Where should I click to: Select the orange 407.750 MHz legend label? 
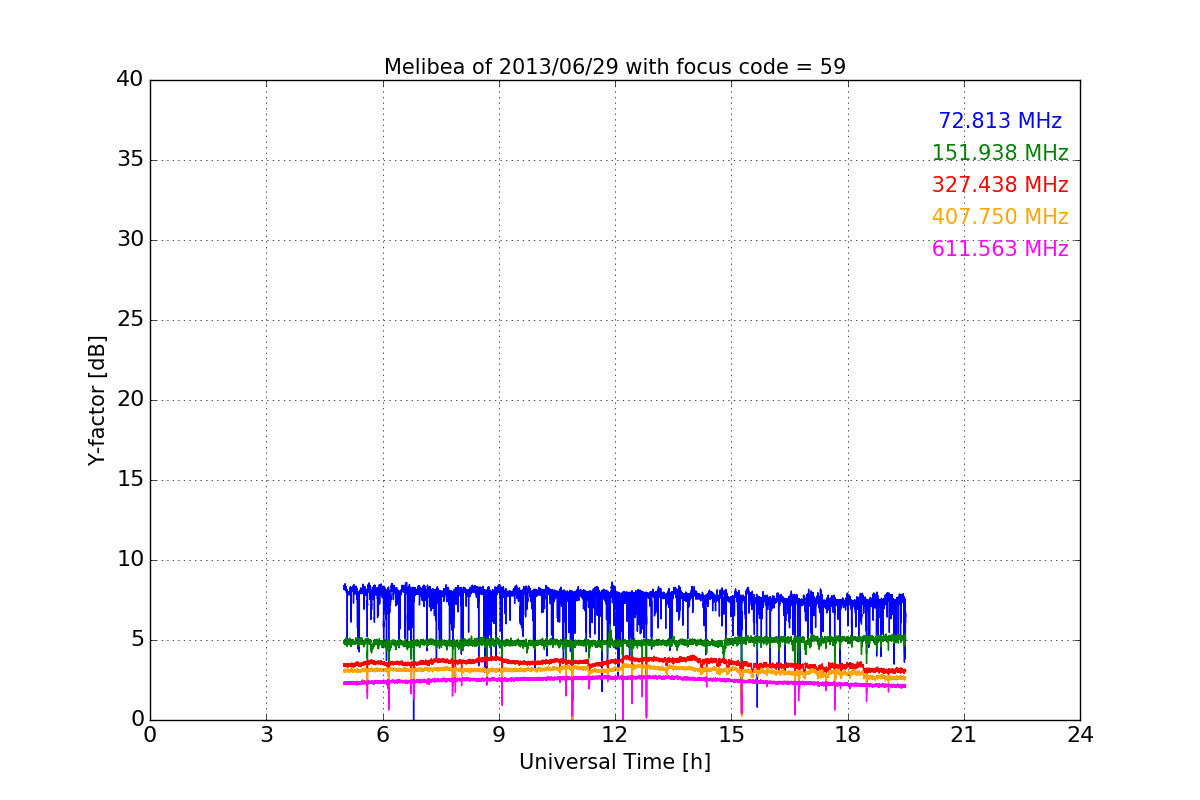[1000, 217]
